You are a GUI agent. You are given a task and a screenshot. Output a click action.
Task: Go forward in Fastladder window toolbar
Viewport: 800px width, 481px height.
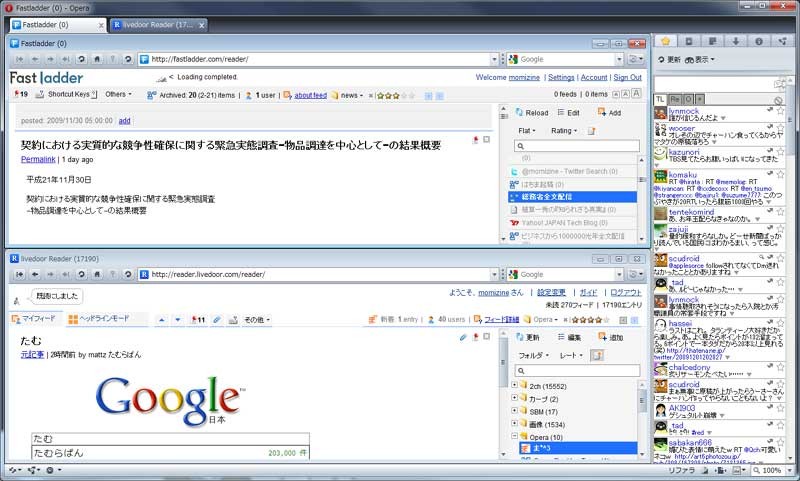[51, 59]
